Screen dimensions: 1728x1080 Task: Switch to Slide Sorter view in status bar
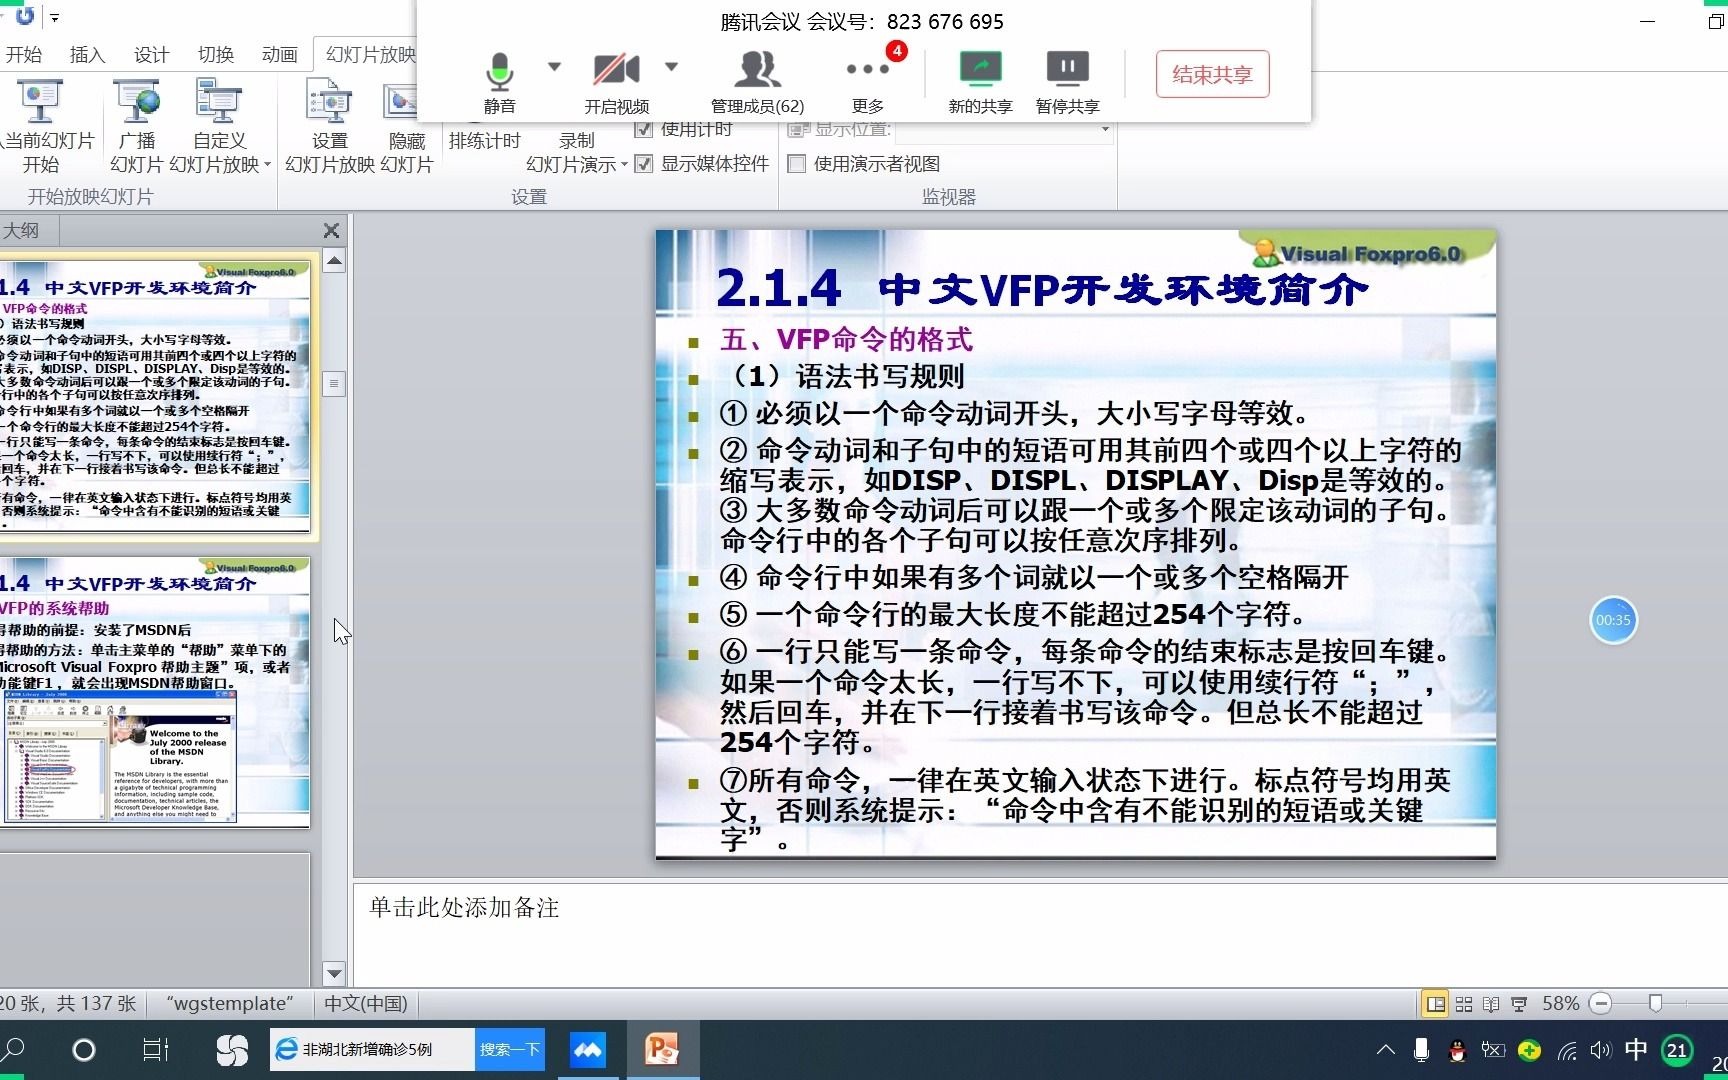1464,1004
